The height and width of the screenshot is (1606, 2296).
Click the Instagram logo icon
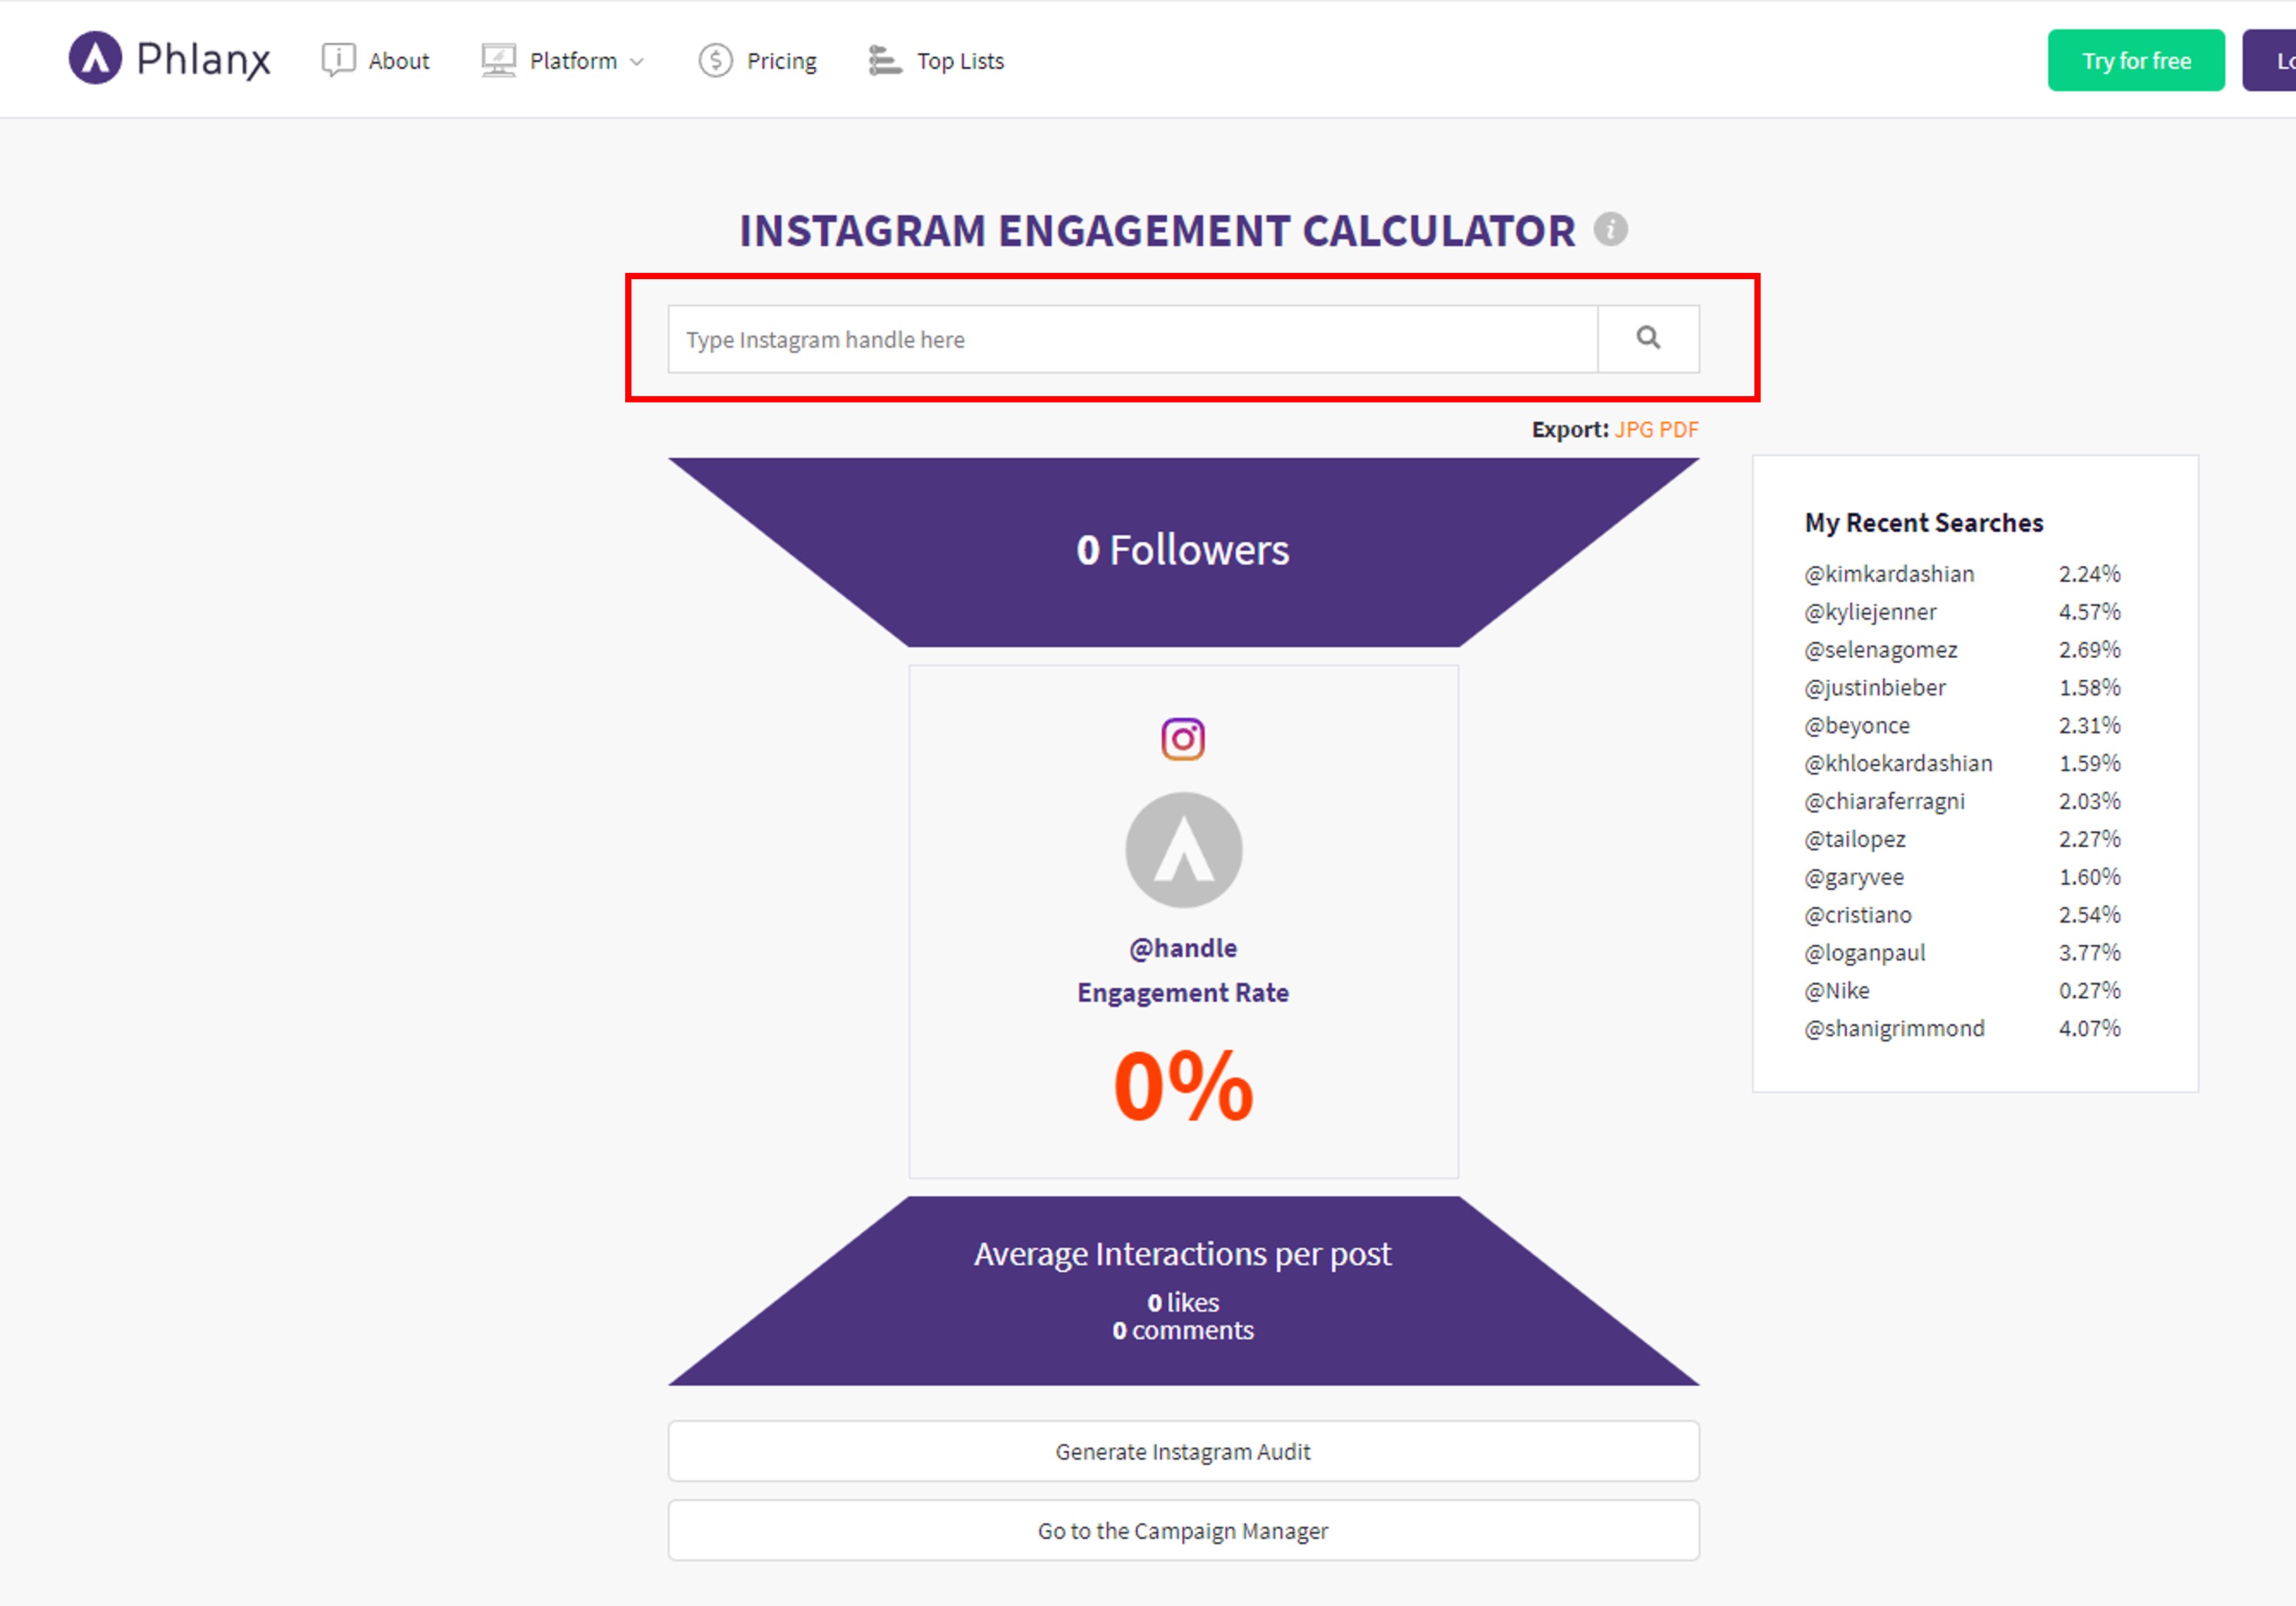[1183, 739]
